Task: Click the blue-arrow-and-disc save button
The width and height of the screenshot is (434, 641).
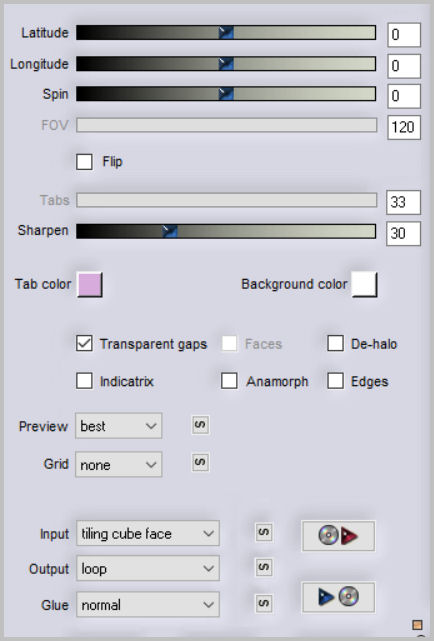Action: click(x=338, y=597)
